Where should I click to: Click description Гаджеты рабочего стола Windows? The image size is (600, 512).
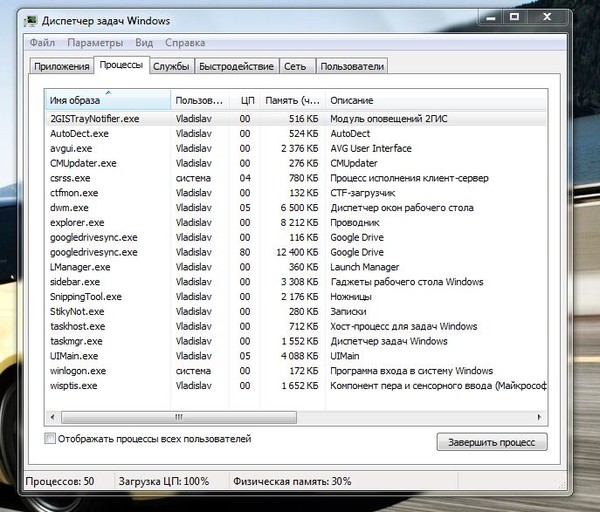click(407, 282)
